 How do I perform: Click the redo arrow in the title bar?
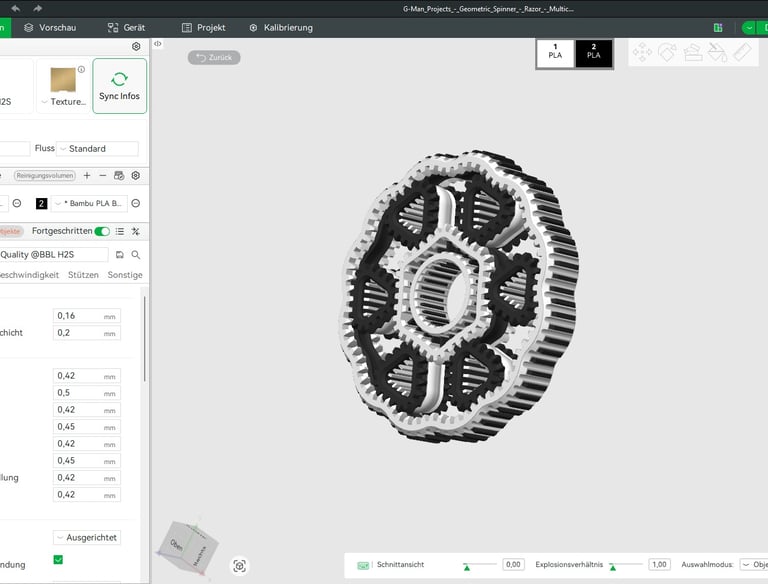[38, 8]
